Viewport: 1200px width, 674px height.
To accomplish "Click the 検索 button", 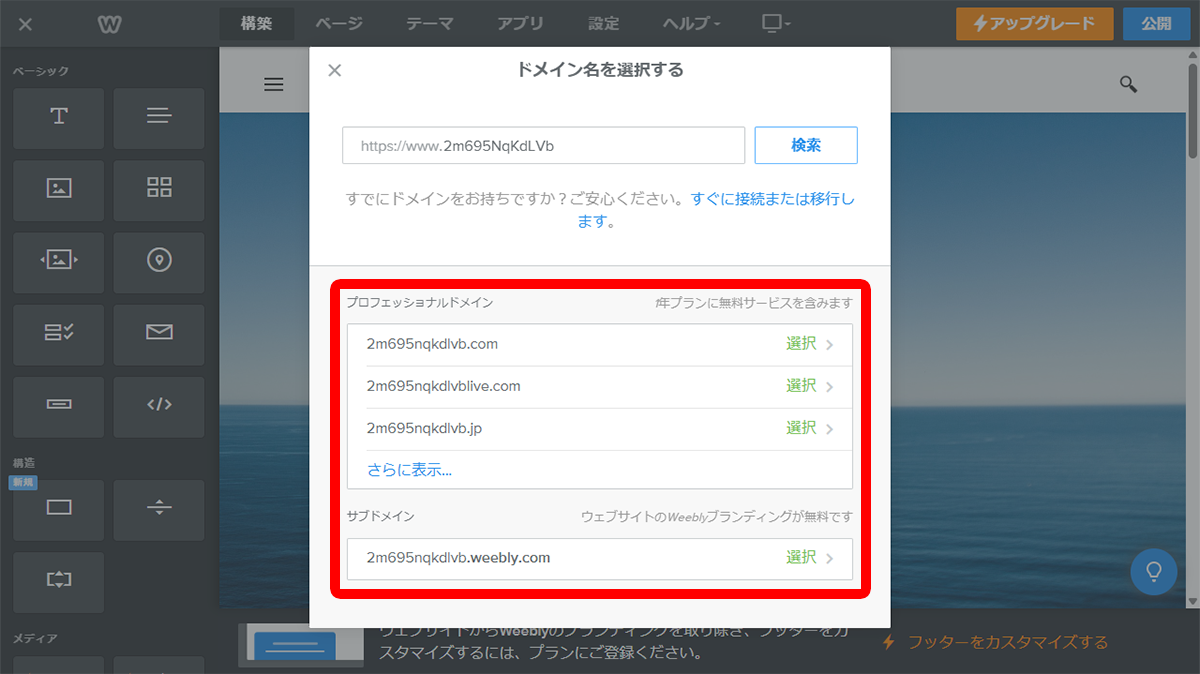I will (x=805, y=145).
